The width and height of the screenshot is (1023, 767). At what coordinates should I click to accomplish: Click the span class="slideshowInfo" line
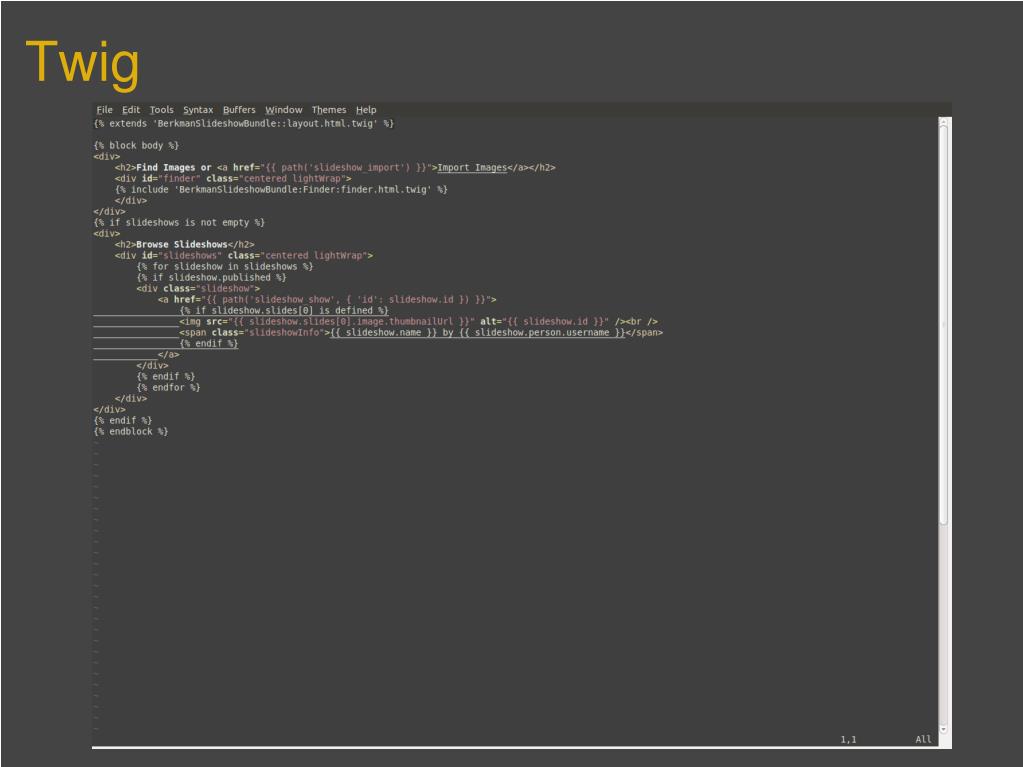point(421,333)
